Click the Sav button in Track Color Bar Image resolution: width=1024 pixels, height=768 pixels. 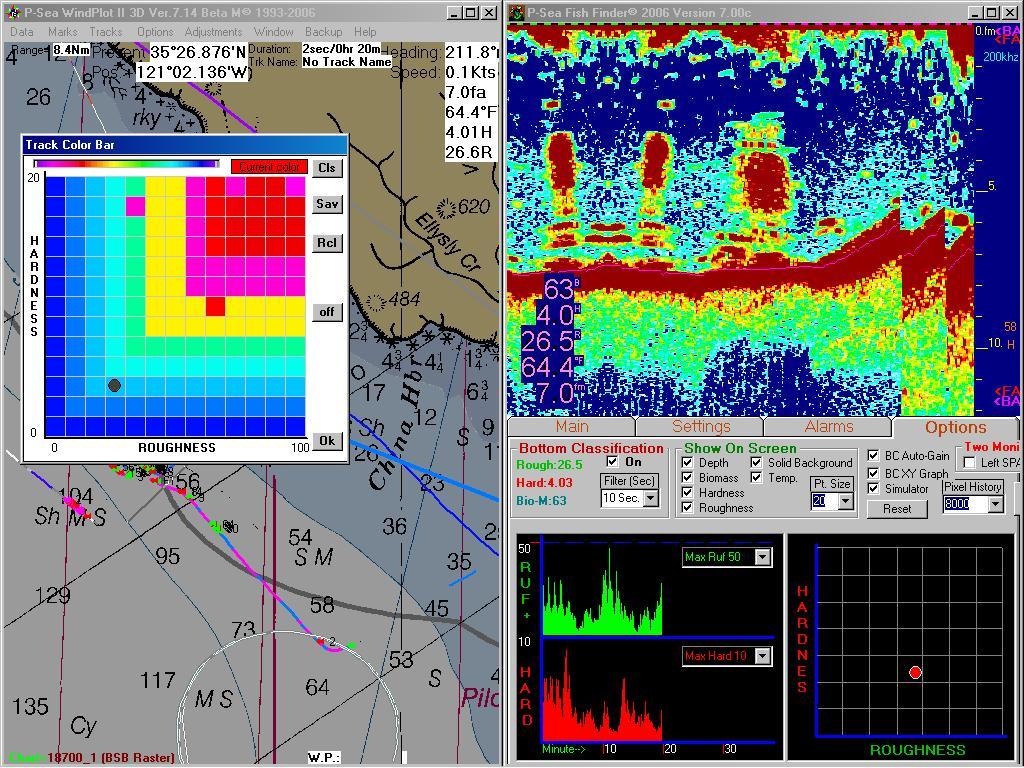[x=327, y=204]
